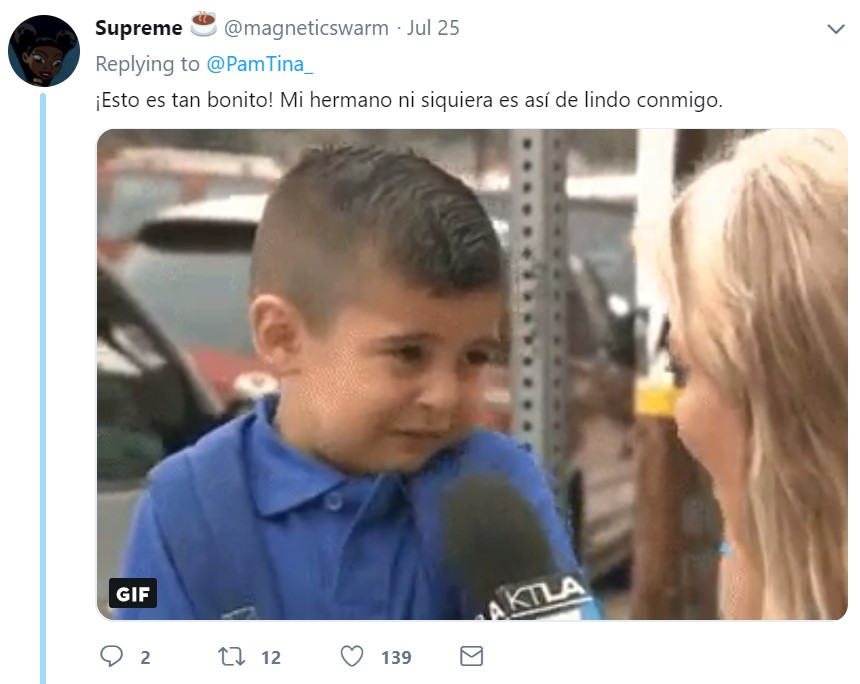Play the GIF of the boy in blue
Viewport: 860px width, 684px height.
click(x=472, y=375)
